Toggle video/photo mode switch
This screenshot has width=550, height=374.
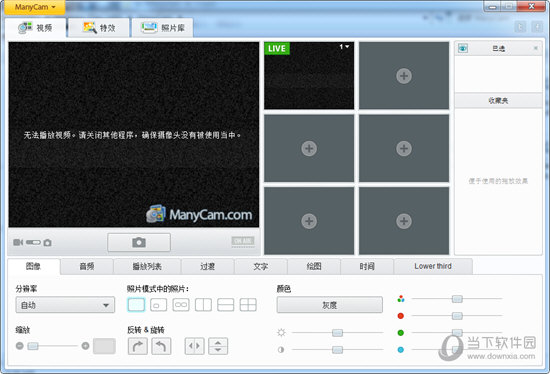pos(33,242)
